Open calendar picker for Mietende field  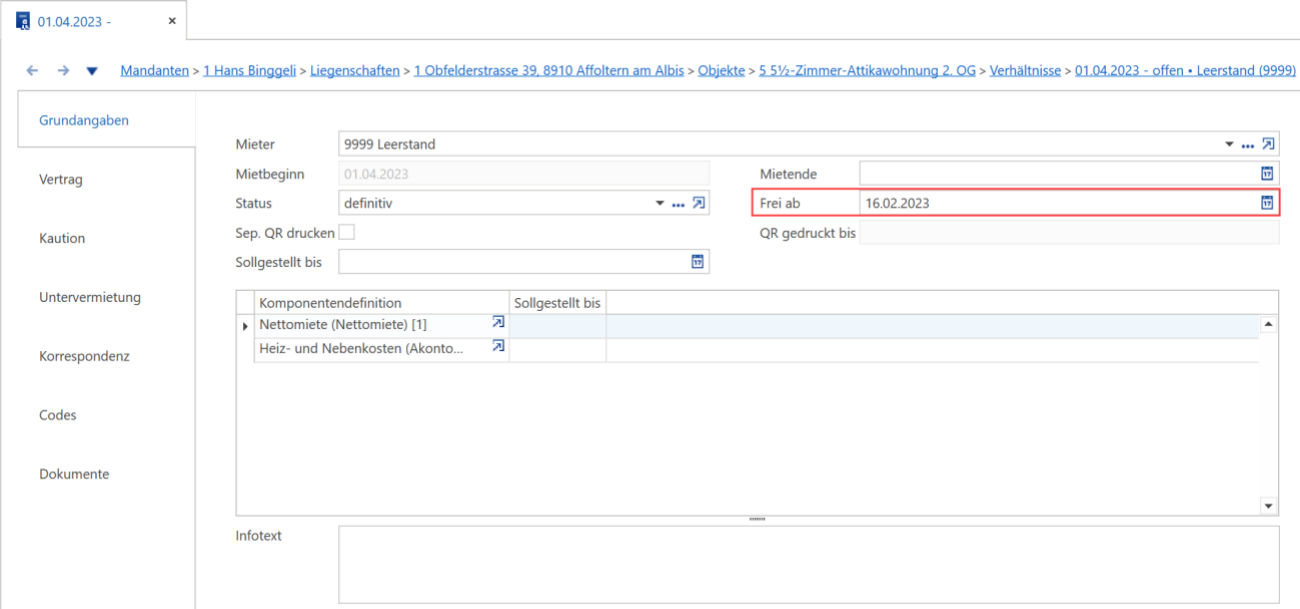[x=1267, y=173]
